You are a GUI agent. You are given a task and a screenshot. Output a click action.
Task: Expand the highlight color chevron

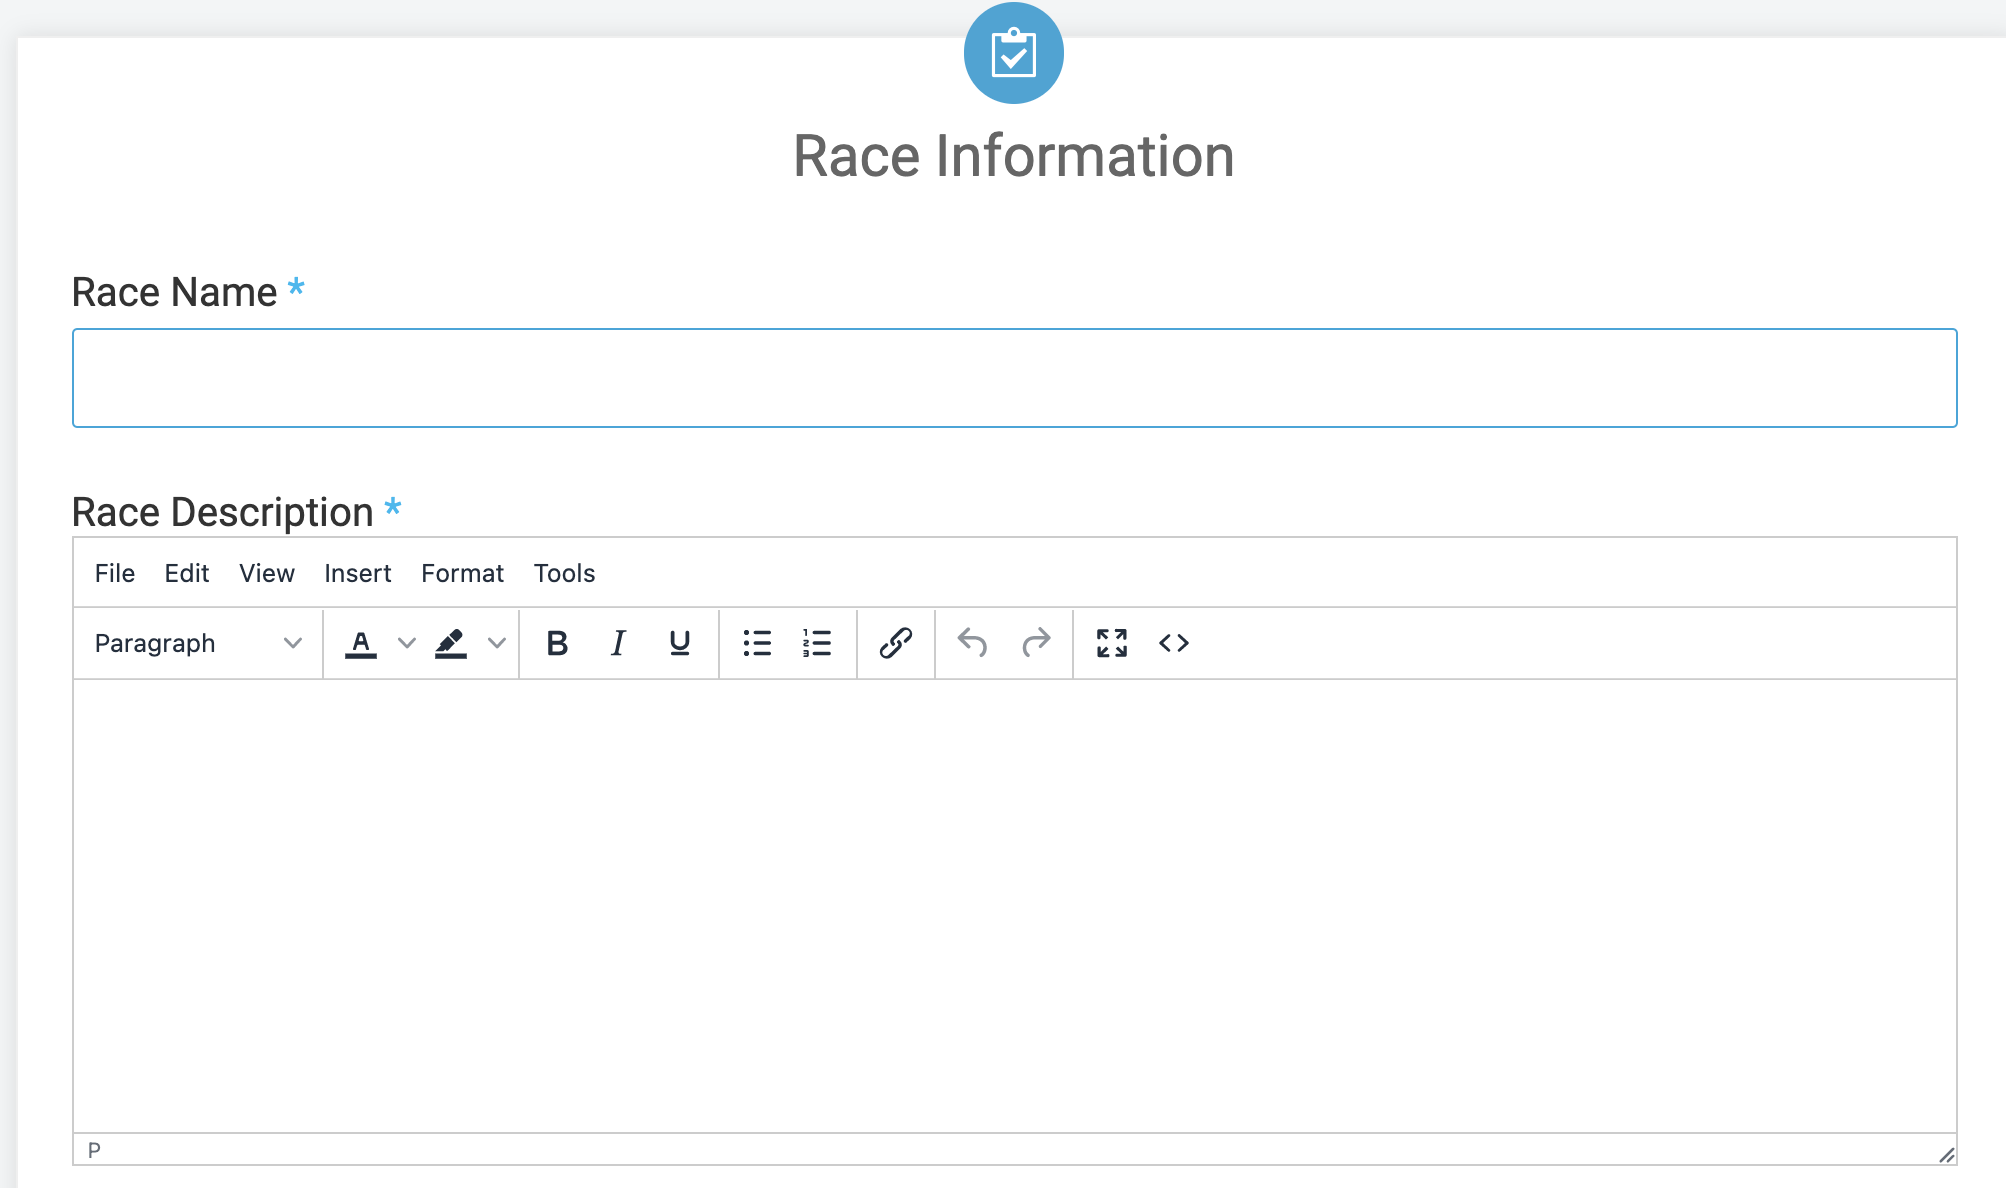click(497, 643)
